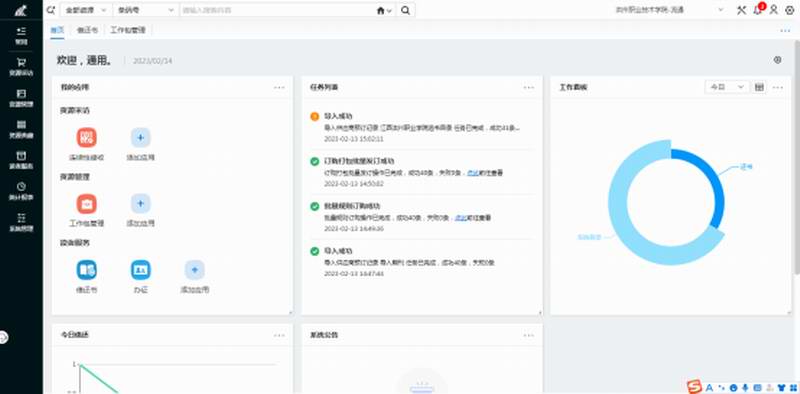The height and width of the screenshot is (394, 800).
Task: Open the user profile icon
Action: coord(774,10)
